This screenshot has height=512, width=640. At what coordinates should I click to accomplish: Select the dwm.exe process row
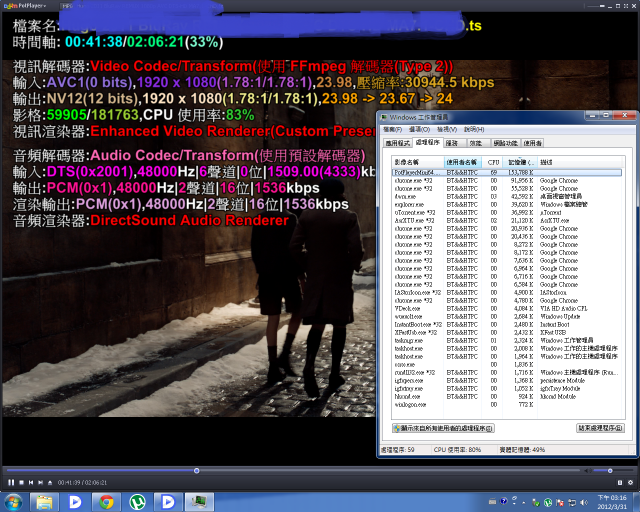click(507, 196)
